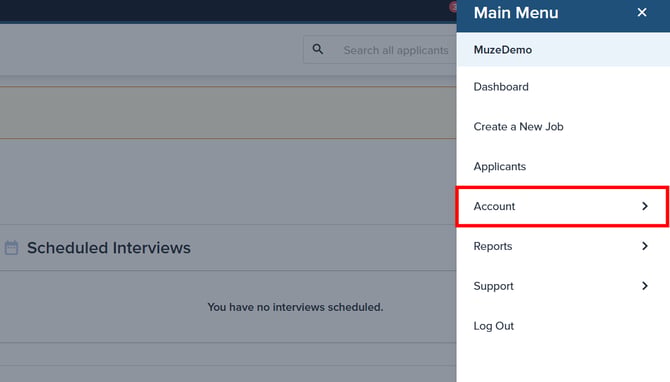670x382 pixels.
Task: Click Log Out in the menu
Action: 563,326
